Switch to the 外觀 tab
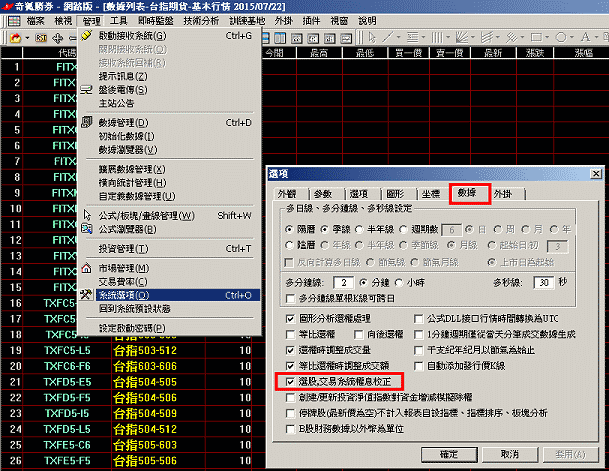This screenshot has height=471, width=609. pyautogui.click(x=287, y=192)
